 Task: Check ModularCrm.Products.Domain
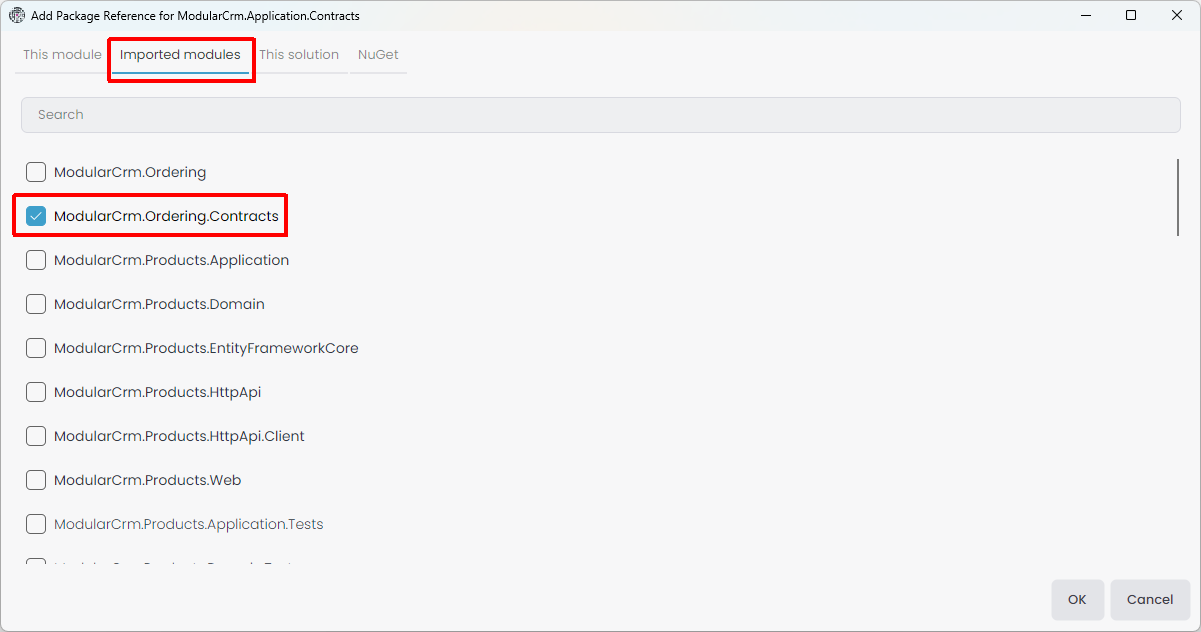[x=35, y=303]
